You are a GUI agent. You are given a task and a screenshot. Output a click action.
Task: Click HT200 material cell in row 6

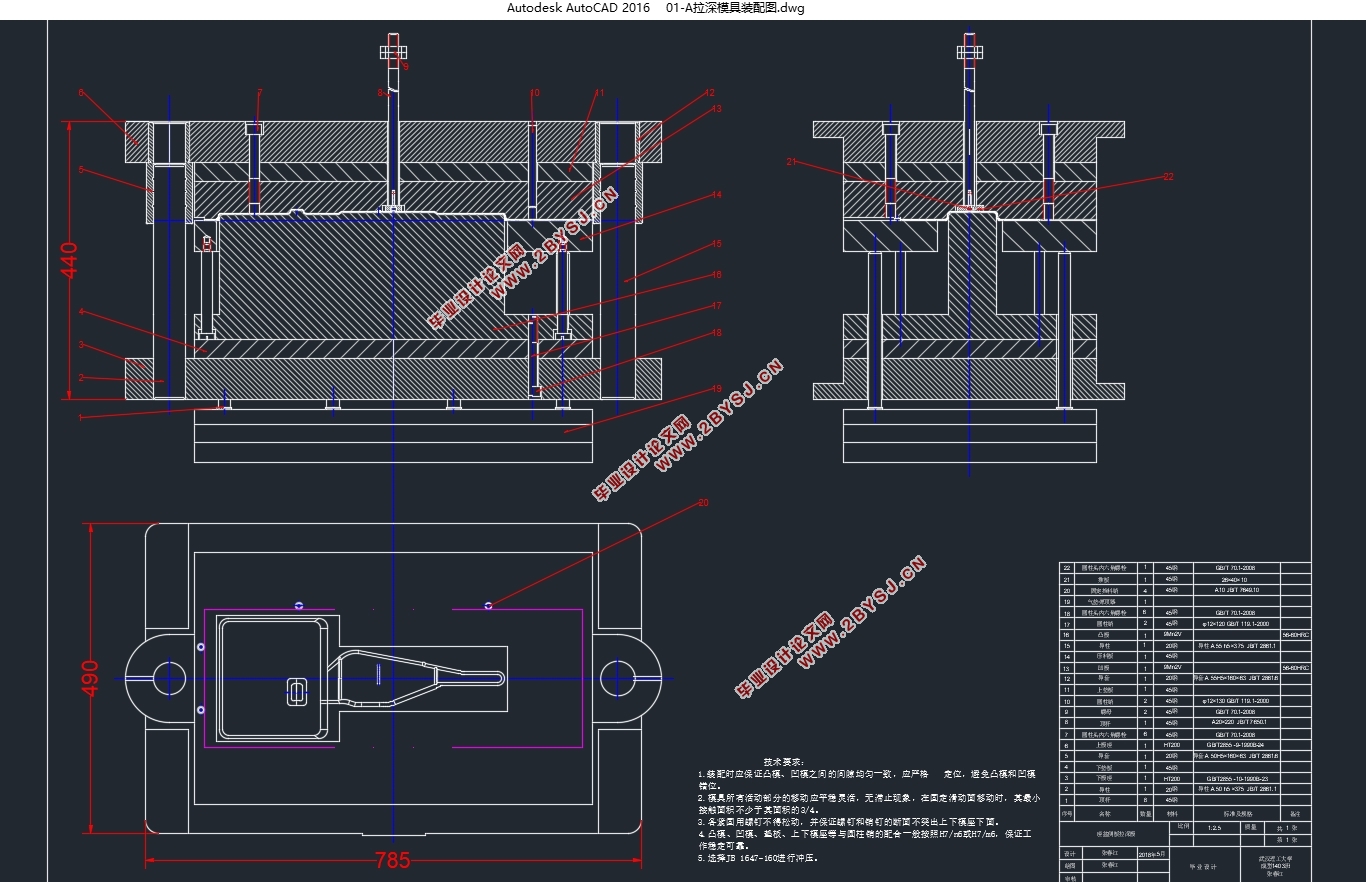click(1172, 745)
